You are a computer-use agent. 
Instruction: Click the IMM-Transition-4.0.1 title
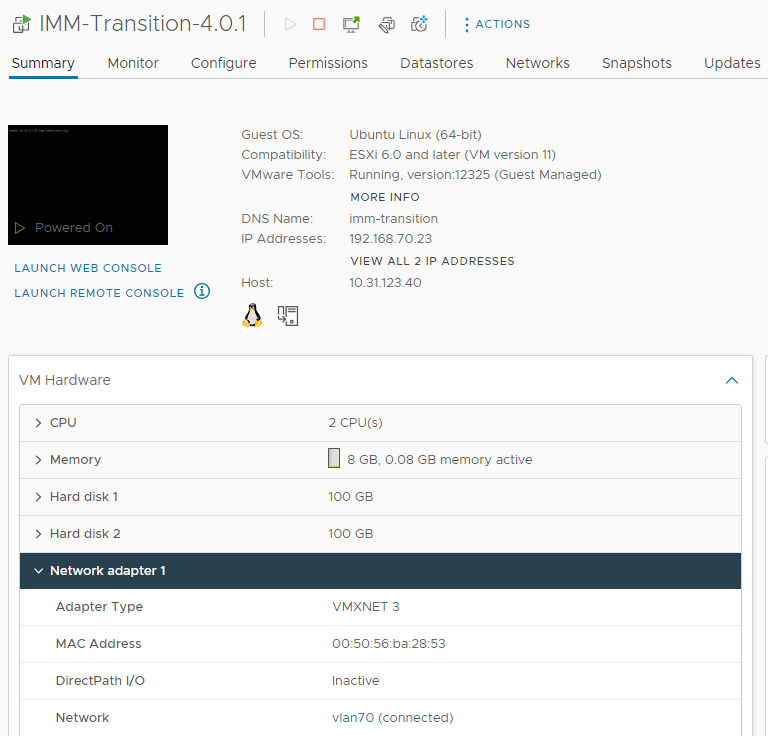[143, 24]
